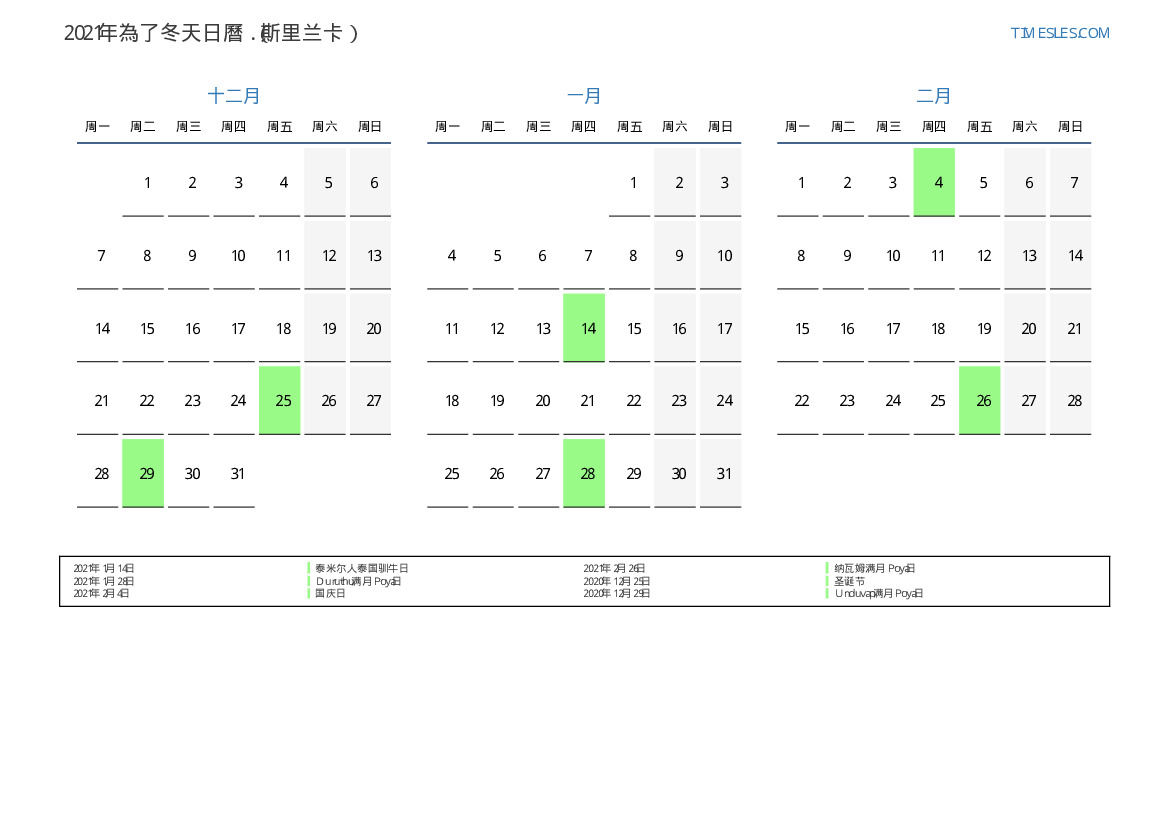Click holiday name Duruthu满月Poya日
1169x827 pixels.
click(x=358, y=581)
